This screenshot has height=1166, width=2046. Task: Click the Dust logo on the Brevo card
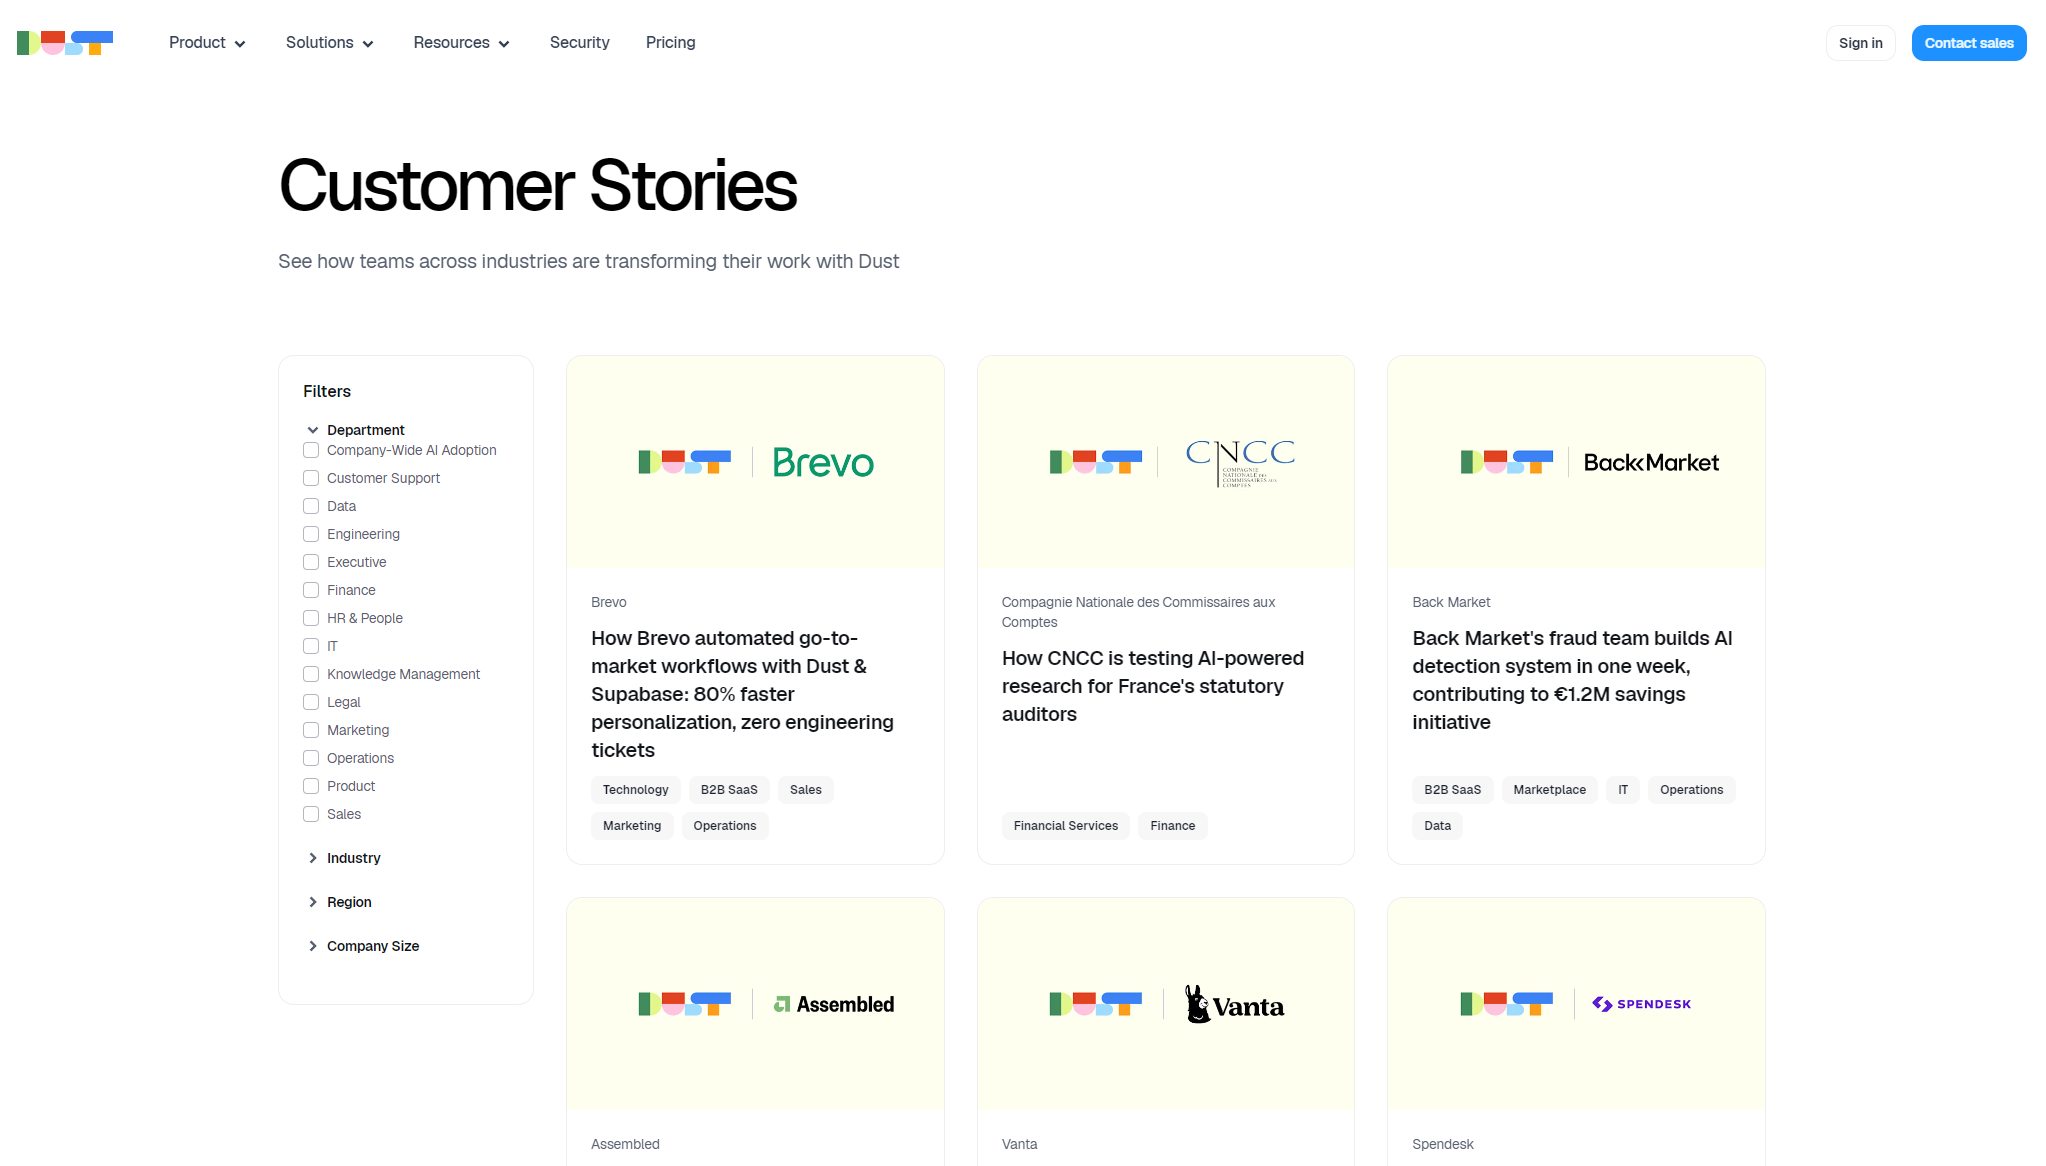point(685,462)
